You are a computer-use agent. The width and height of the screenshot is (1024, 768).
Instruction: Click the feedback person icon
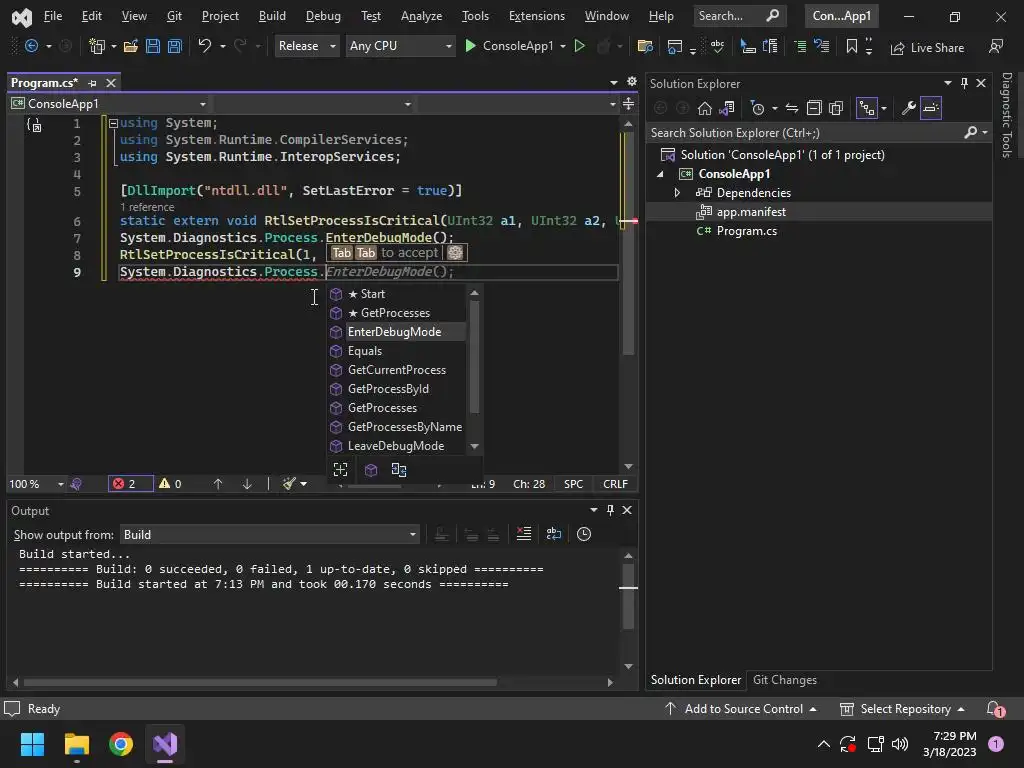click(996, 46)
